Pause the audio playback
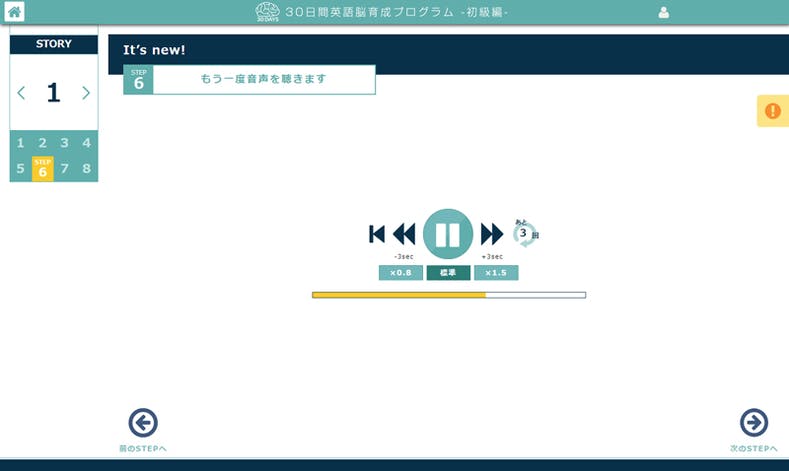Viewport: 789px width, 471px height. tap(448, 234)
